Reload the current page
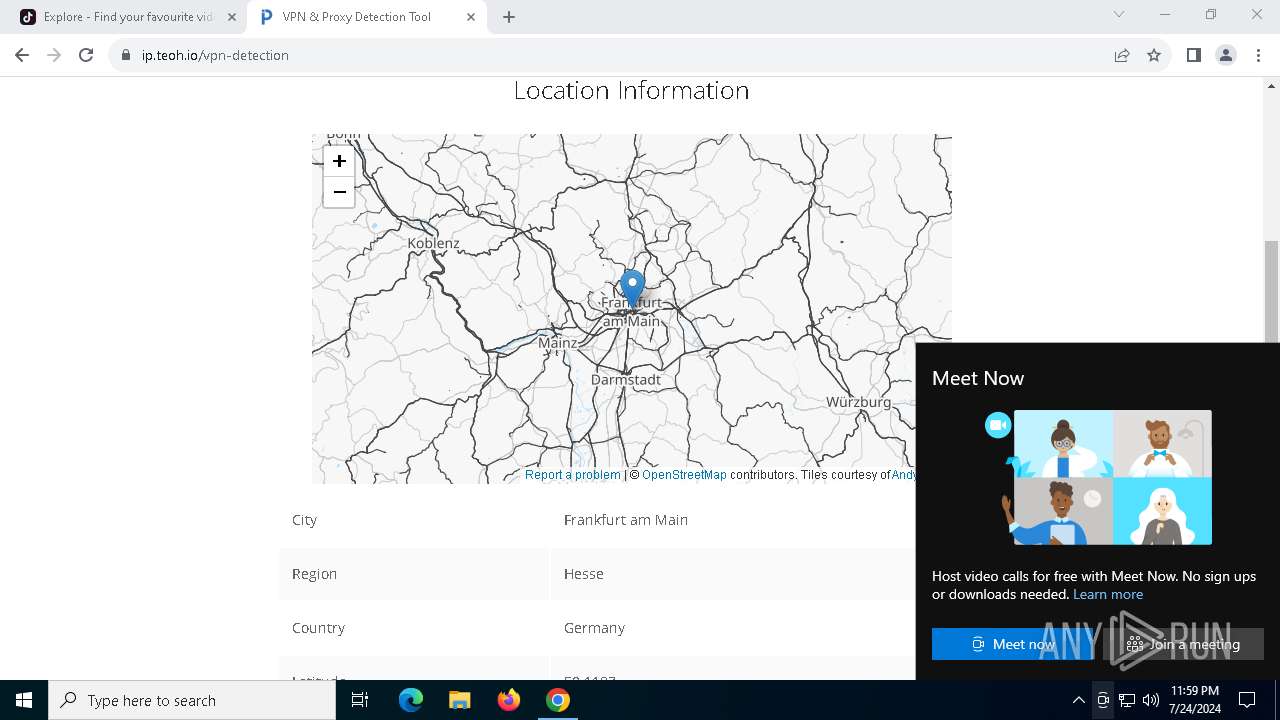This screenshot has width=1280, height=720. [x=86, y=55]
